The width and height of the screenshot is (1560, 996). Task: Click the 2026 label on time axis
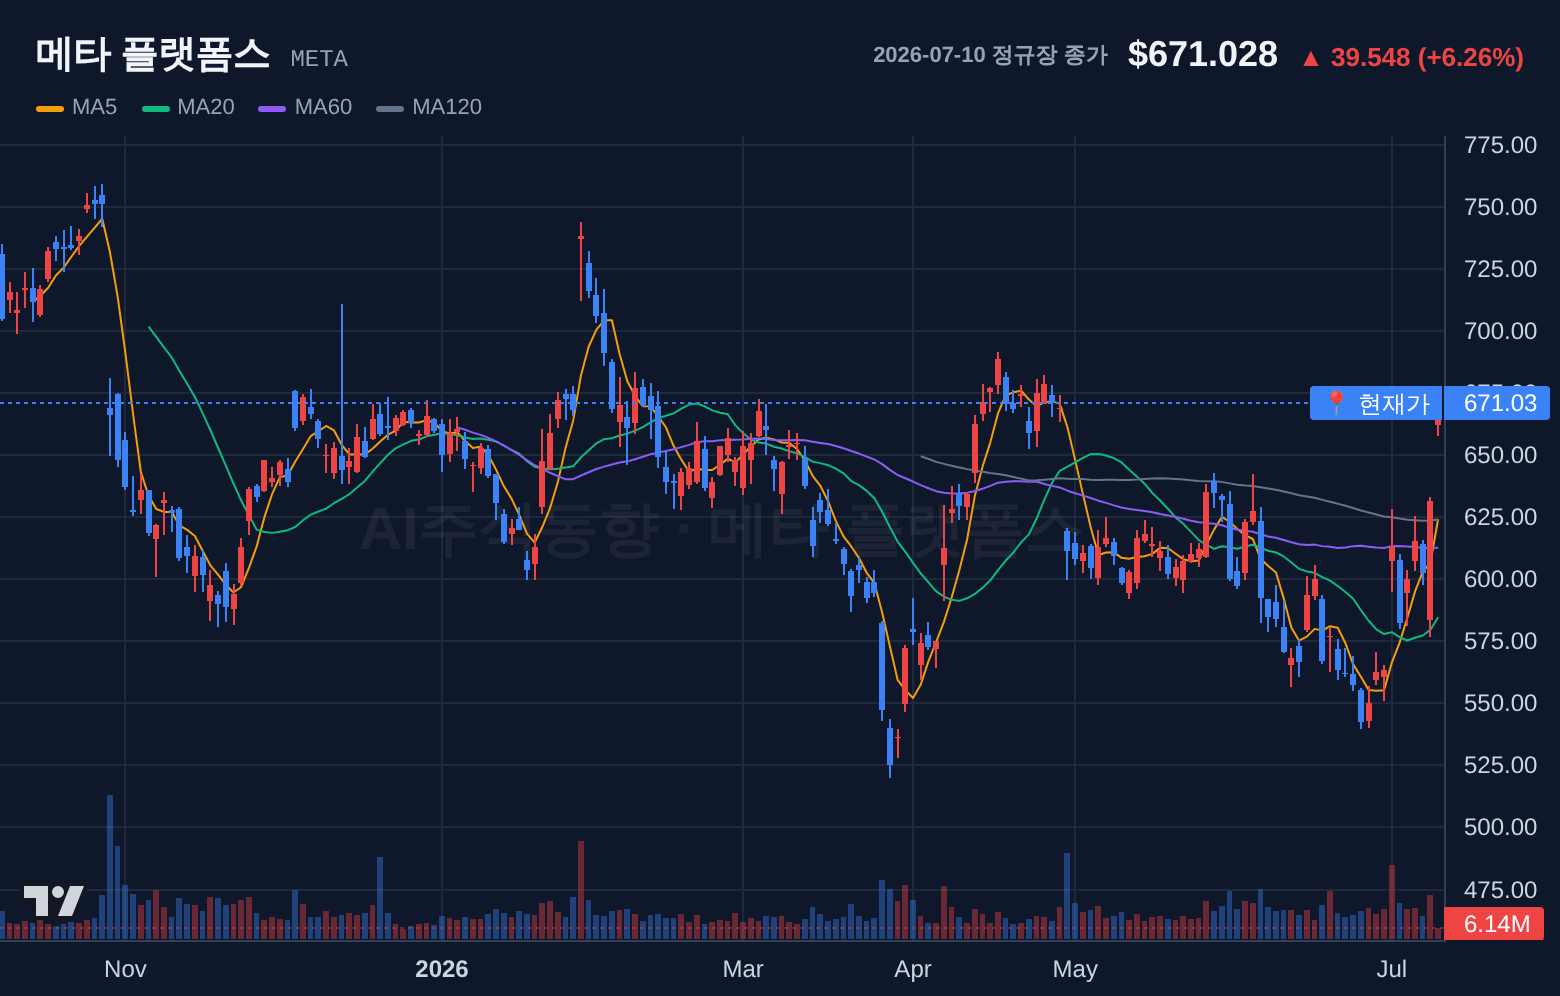pyautogui.click(x=442, y=969)
